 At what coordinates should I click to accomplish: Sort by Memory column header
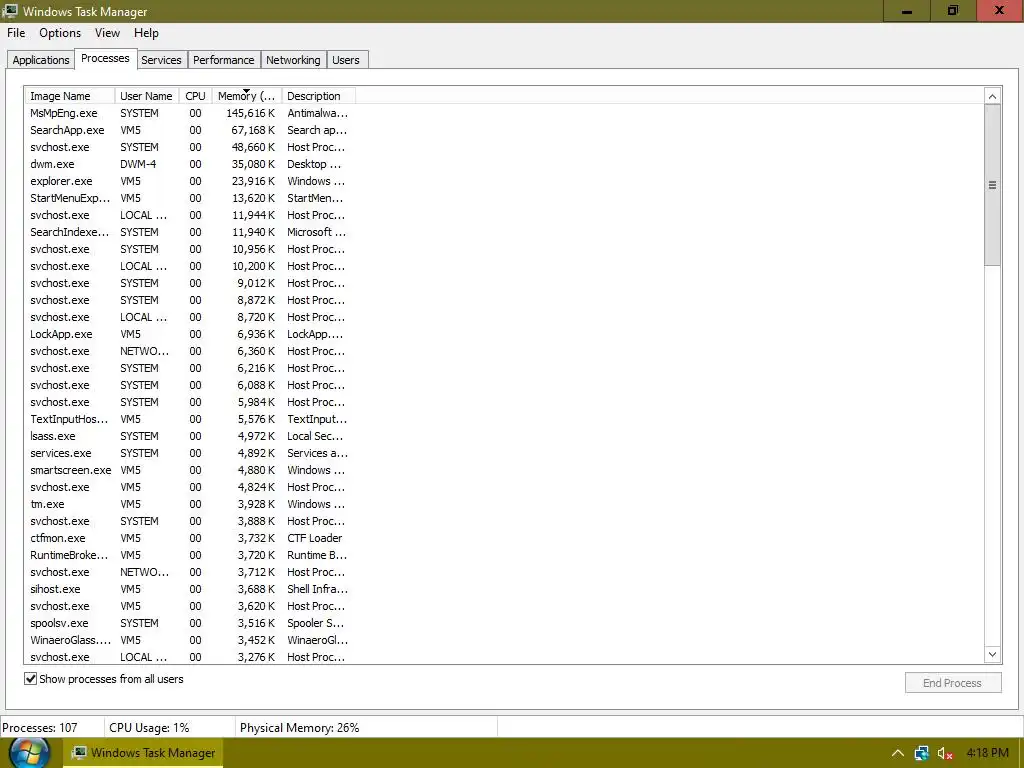pyautogui.click(x=247, y=96)
